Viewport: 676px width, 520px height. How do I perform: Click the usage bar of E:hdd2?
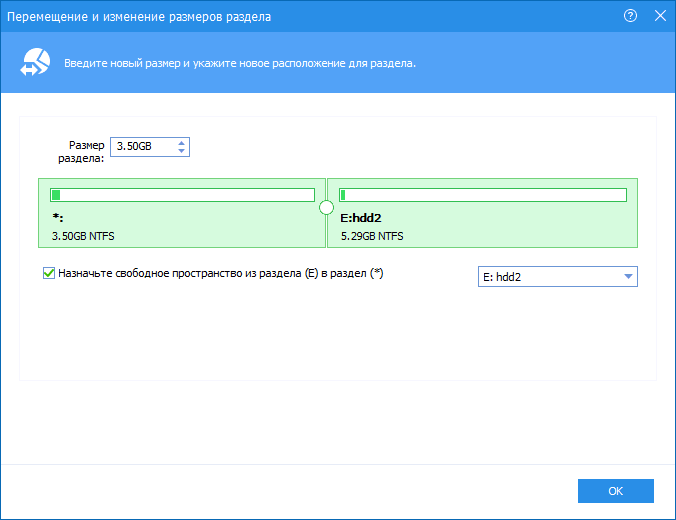tap(483, 195)
